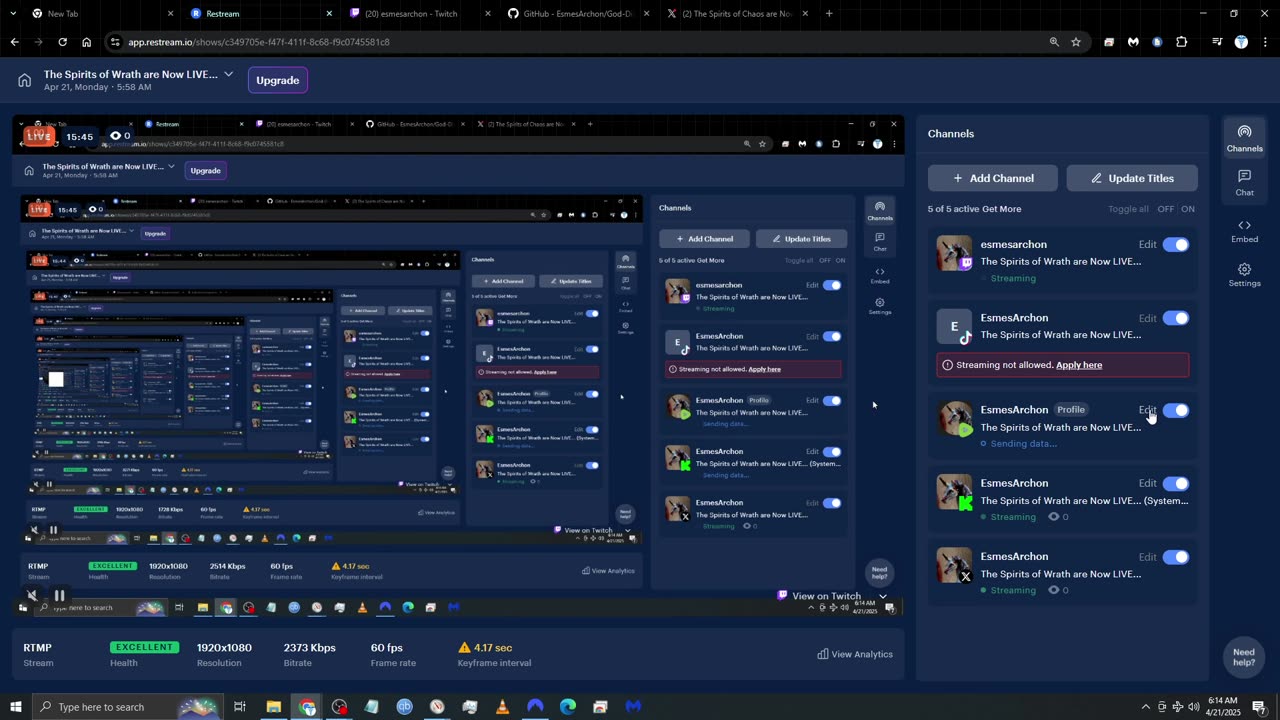Click the 2373 Kbps bitrate value
1280x720 pixels.
pyautogui.click(x=310, y=647)
